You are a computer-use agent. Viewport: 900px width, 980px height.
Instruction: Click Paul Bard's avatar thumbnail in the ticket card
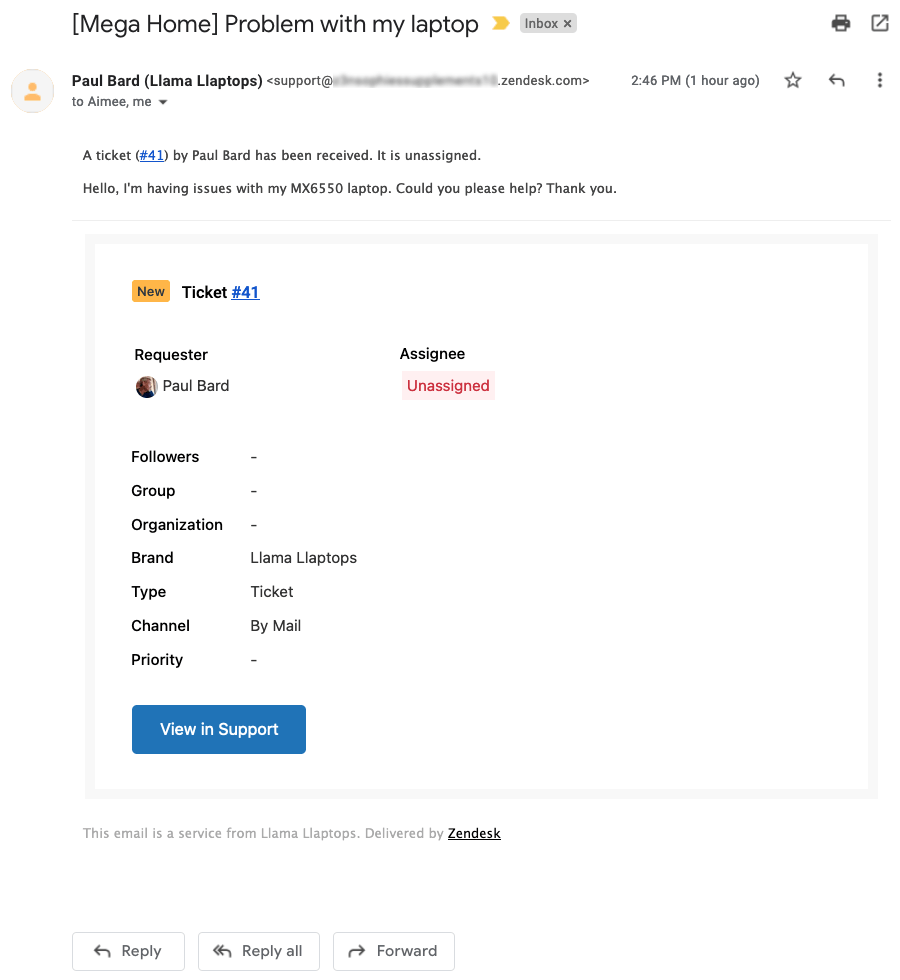(x=146, y=386)
